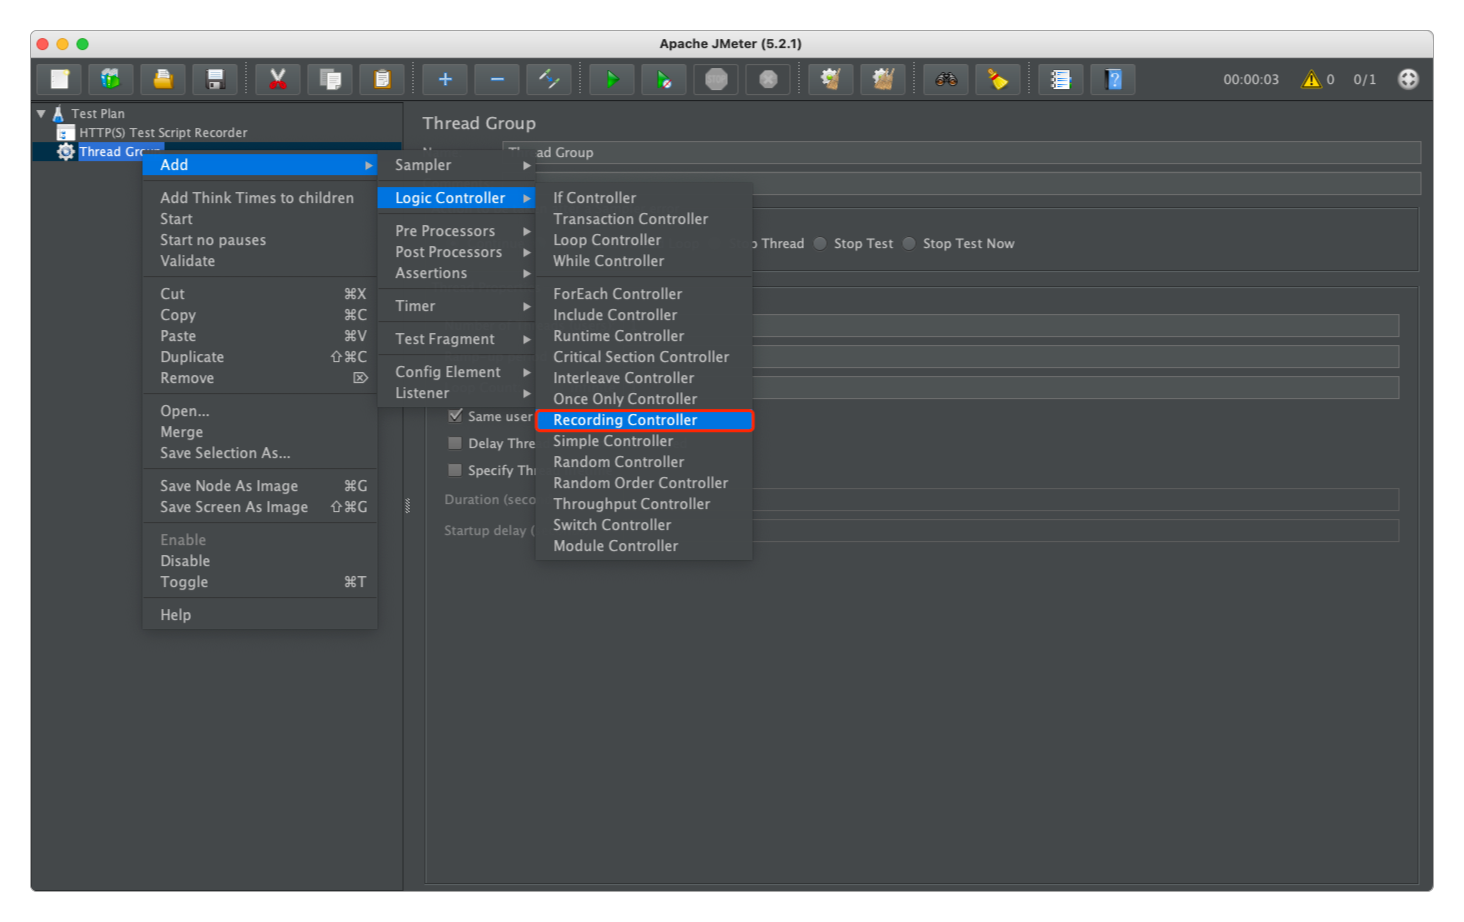Click Validate in the context menu
The height and width of the screenshot is (922, 1464).
[260, 261]
